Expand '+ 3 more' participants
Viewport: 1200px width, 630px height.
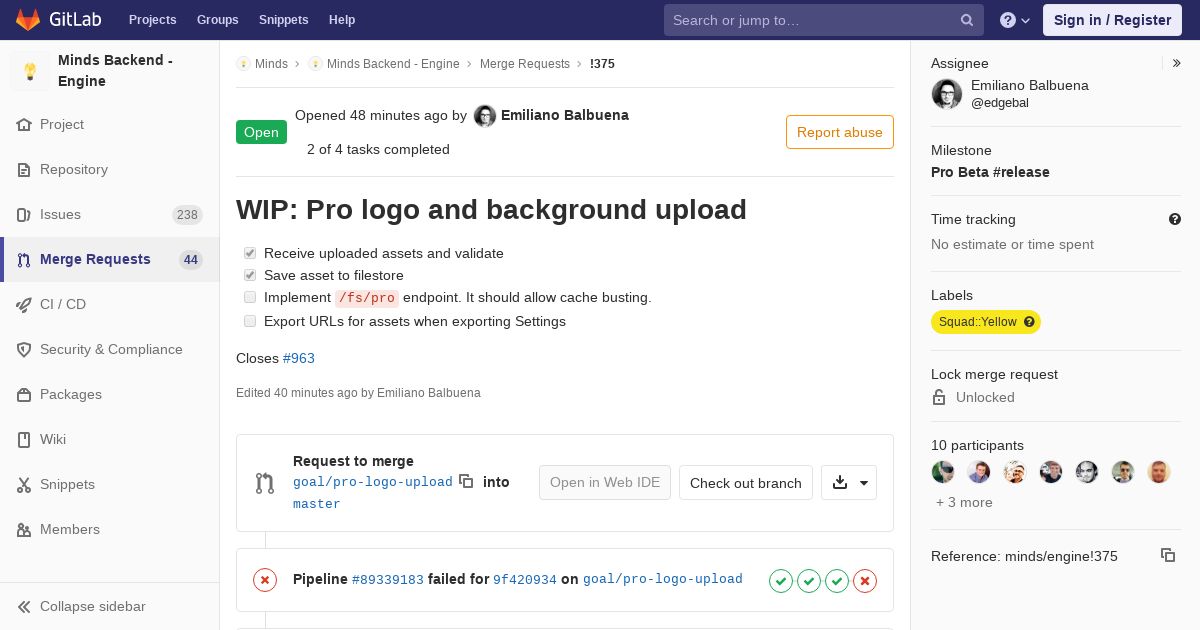(964, 502)
